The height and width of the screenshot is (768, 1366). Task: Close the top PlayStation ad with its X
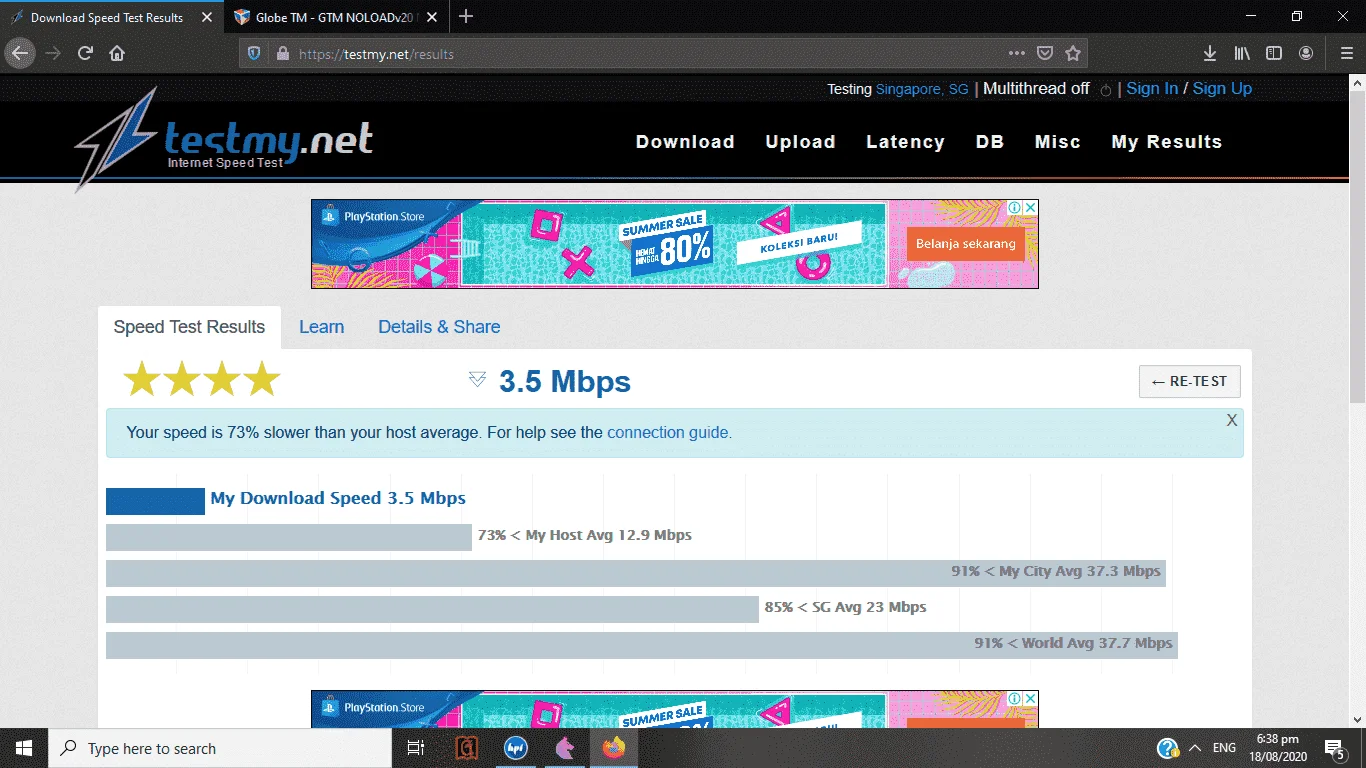[1030, 207]
